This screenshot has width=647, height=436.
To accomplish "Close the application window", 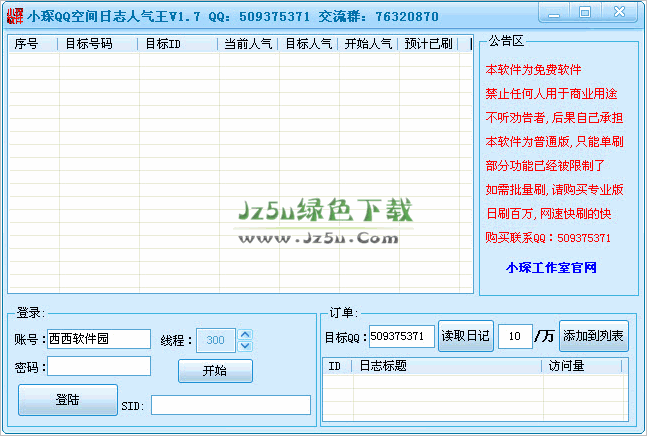I will click(x=619, y=13).
